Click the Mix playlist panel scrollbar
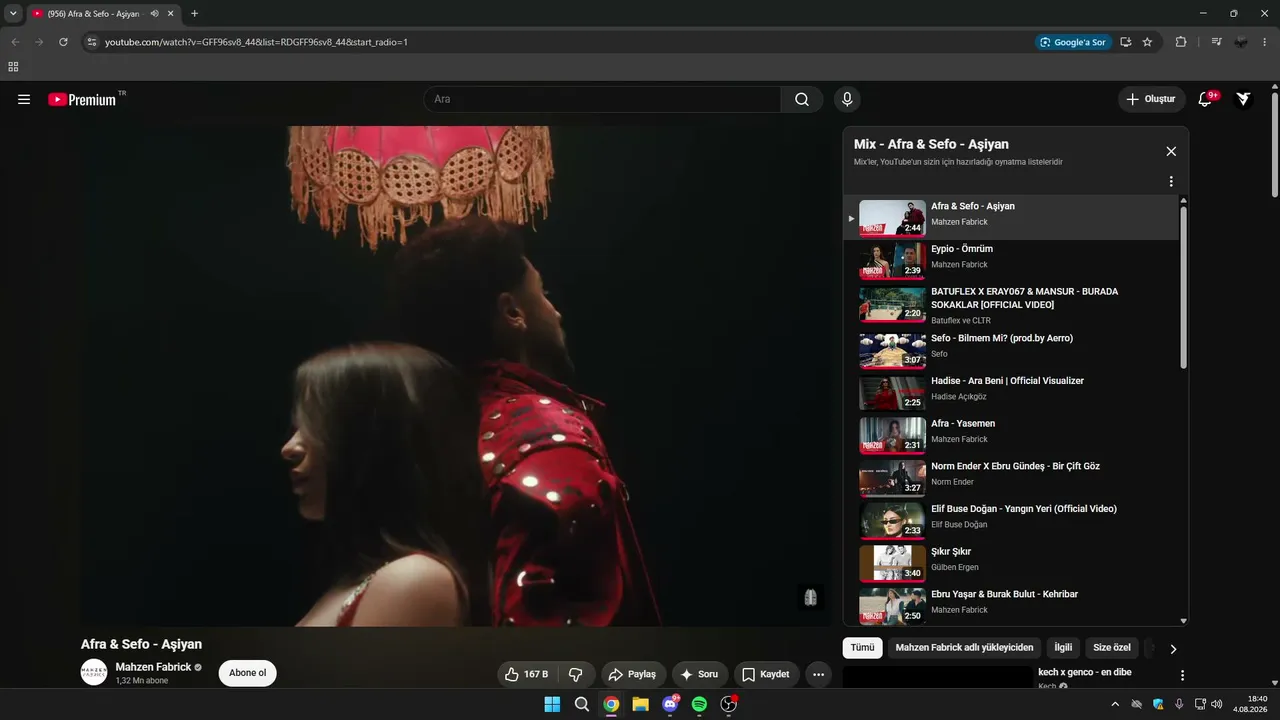Screen dimensions: 1280x720 pos(1184,286)
